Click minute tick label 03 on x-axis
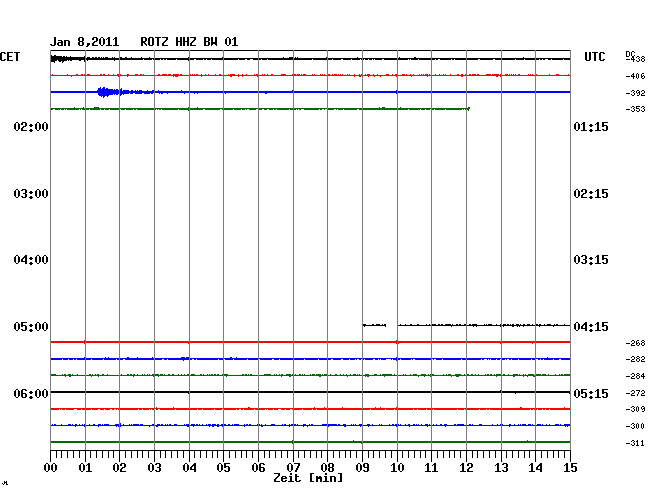This screenshot has width=650, height=494. coord(154,468)
